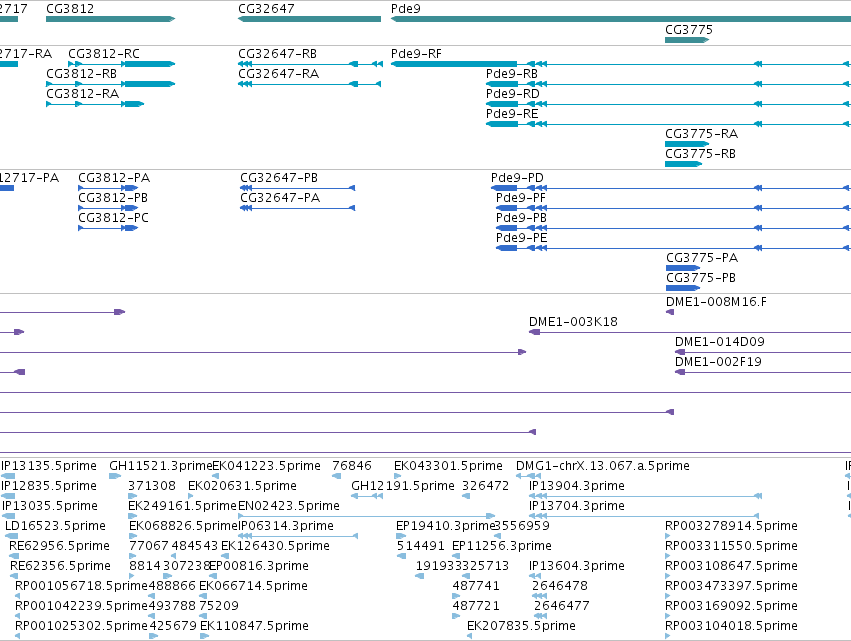
Task: Select transcript CG3775-RB
Action: pos(700,154)
